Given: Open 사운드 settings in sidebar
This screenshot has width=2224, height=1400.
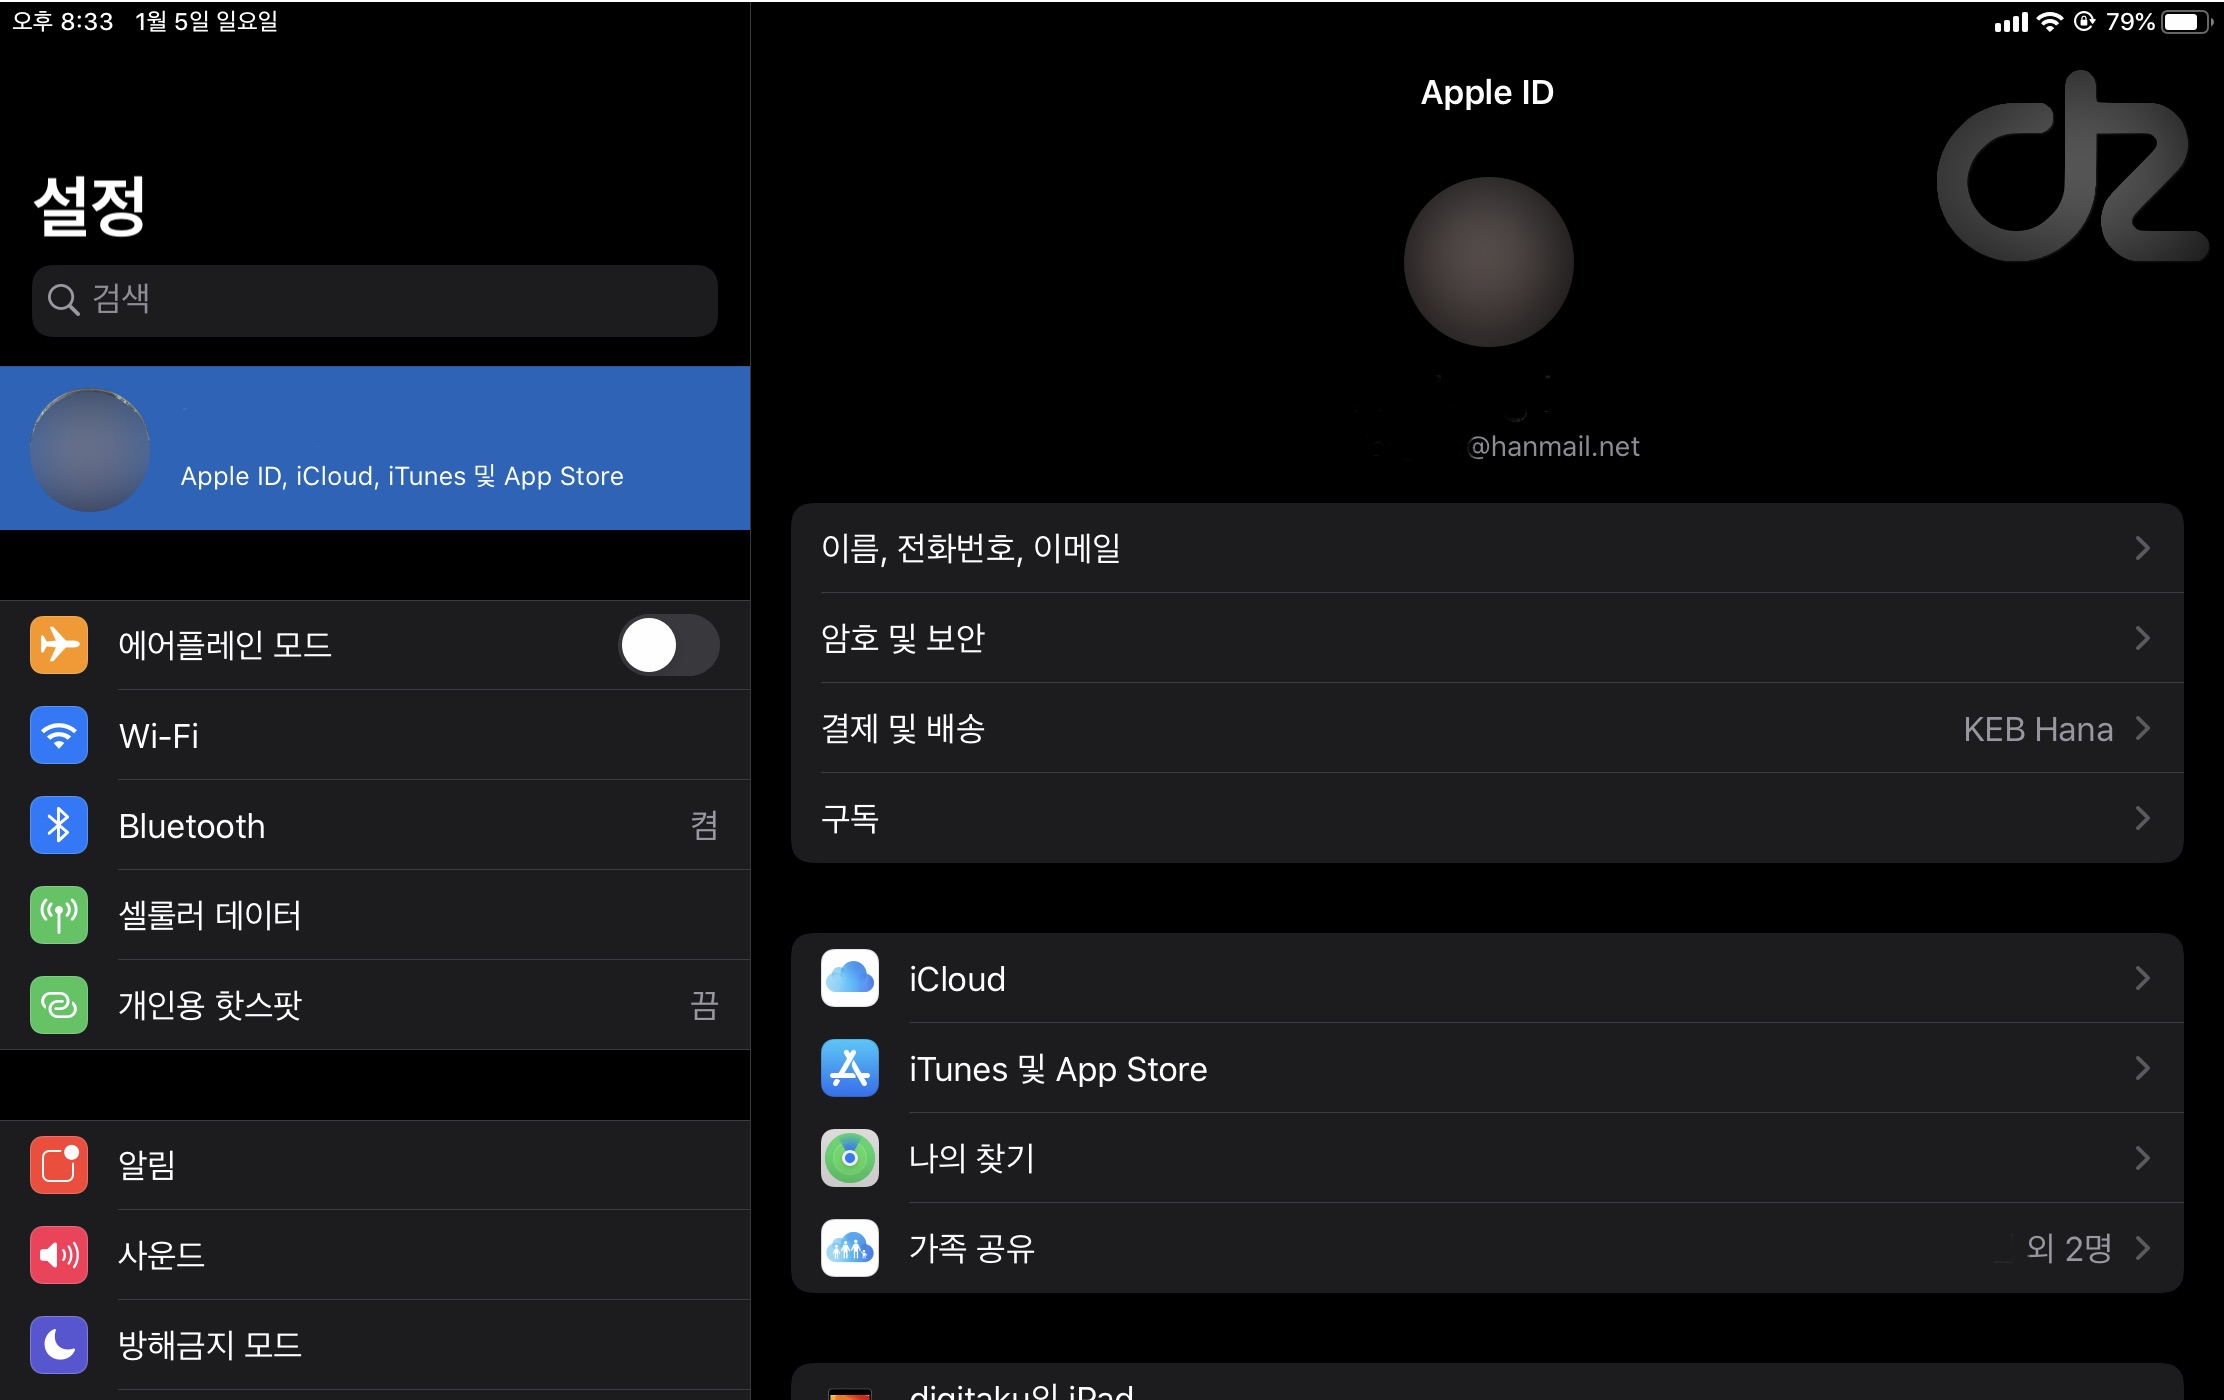Looking at the screenshot, I should click(x=375, y=1255).
